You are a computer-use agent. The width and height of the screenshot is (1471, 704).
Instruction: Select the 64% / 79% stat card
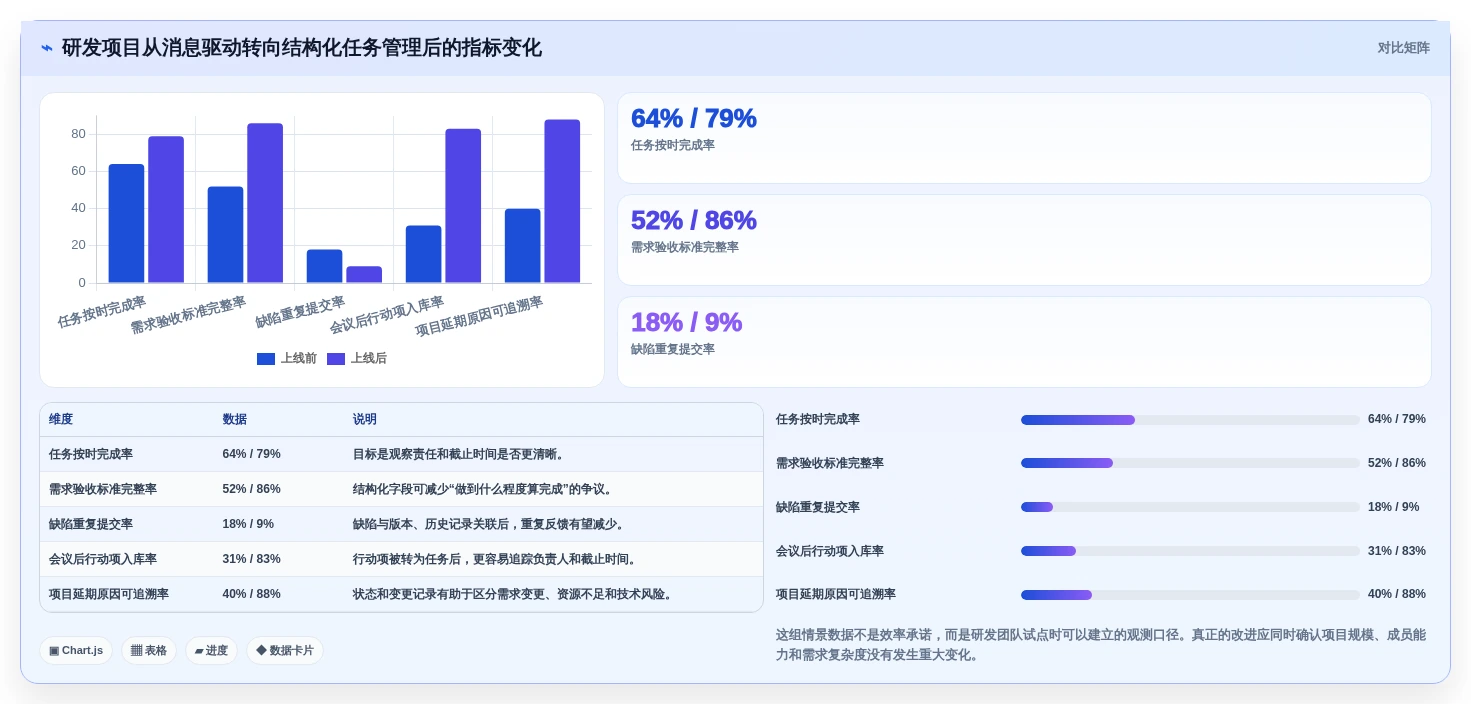click(1024, 138)
